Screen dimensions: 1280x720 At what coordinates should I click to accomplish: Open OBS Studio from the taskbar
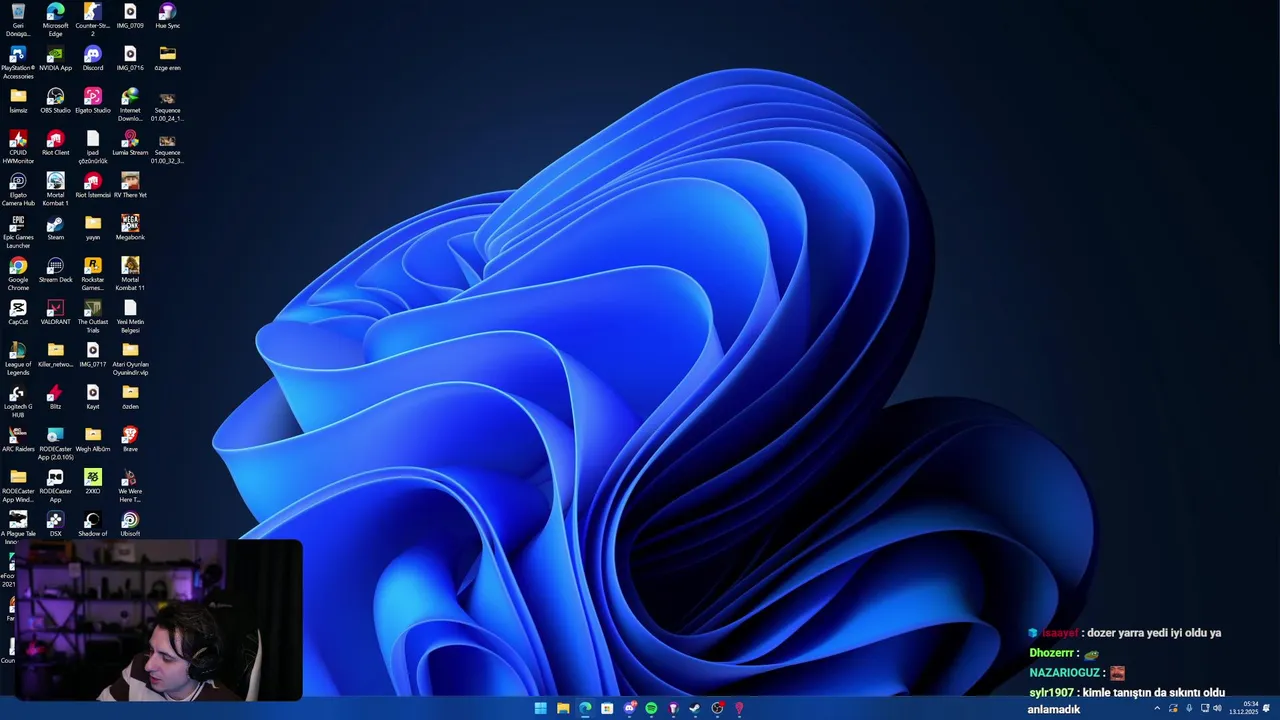coord(717,708)
